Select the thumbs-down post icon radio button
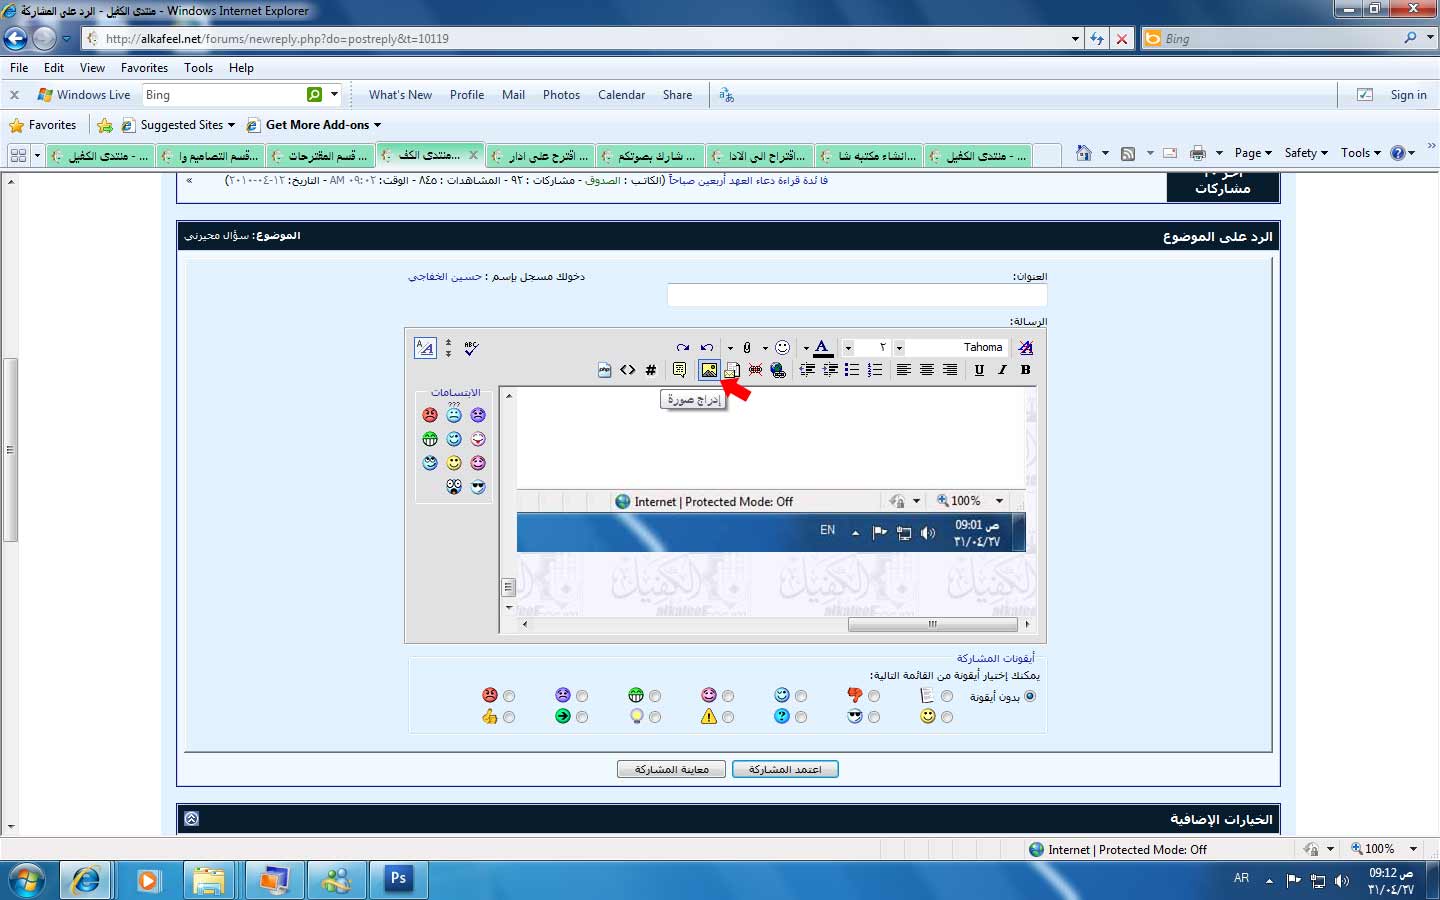The height and width of the screenshot is (900, 1440). click(874, 696)
